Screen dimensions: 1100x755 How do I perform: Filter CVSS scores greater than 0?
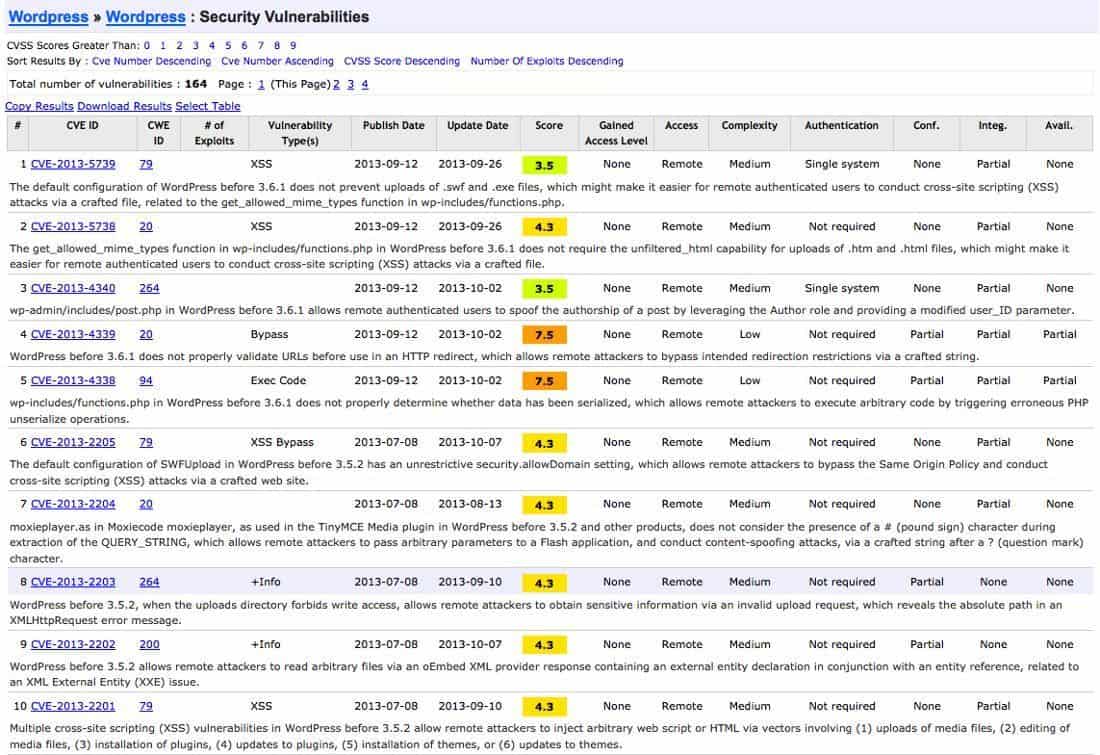(x=147, y=46)
